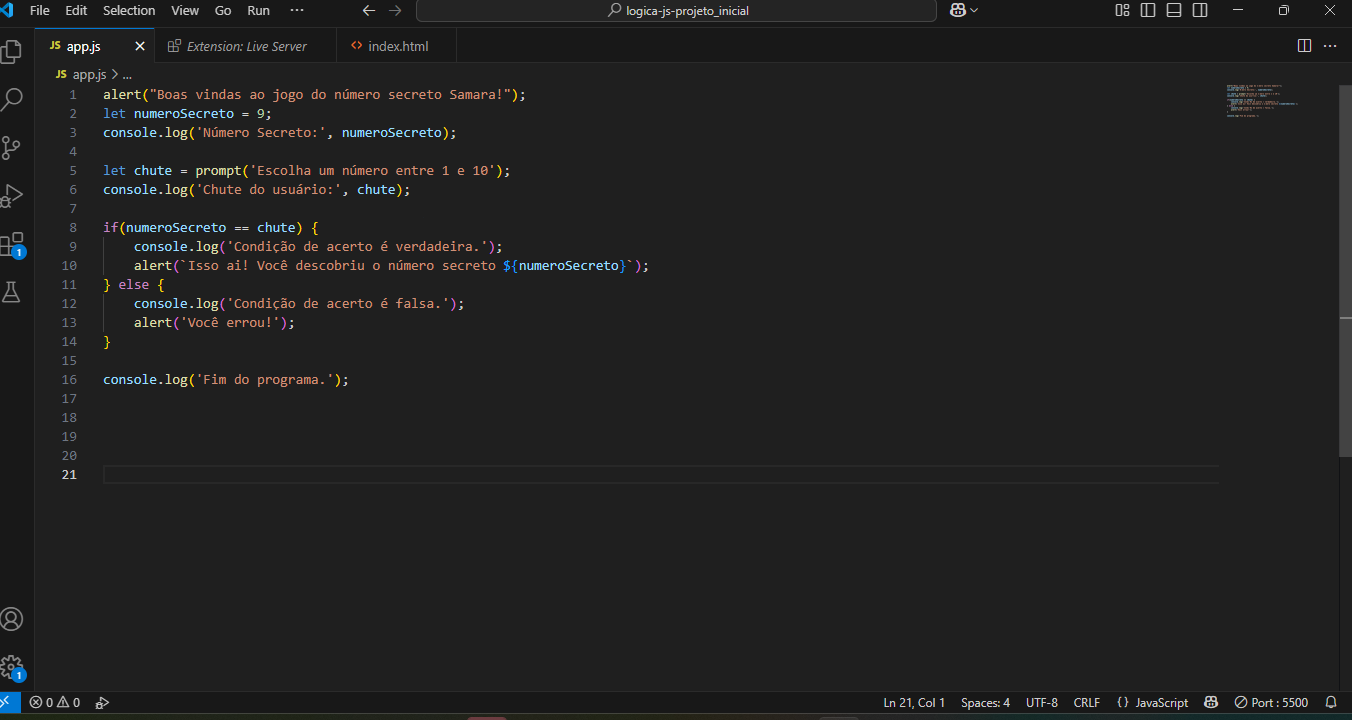Toggle the secondary side bar
The height and width of the screenshot is (720, 1352).
tap(1200, 11)
